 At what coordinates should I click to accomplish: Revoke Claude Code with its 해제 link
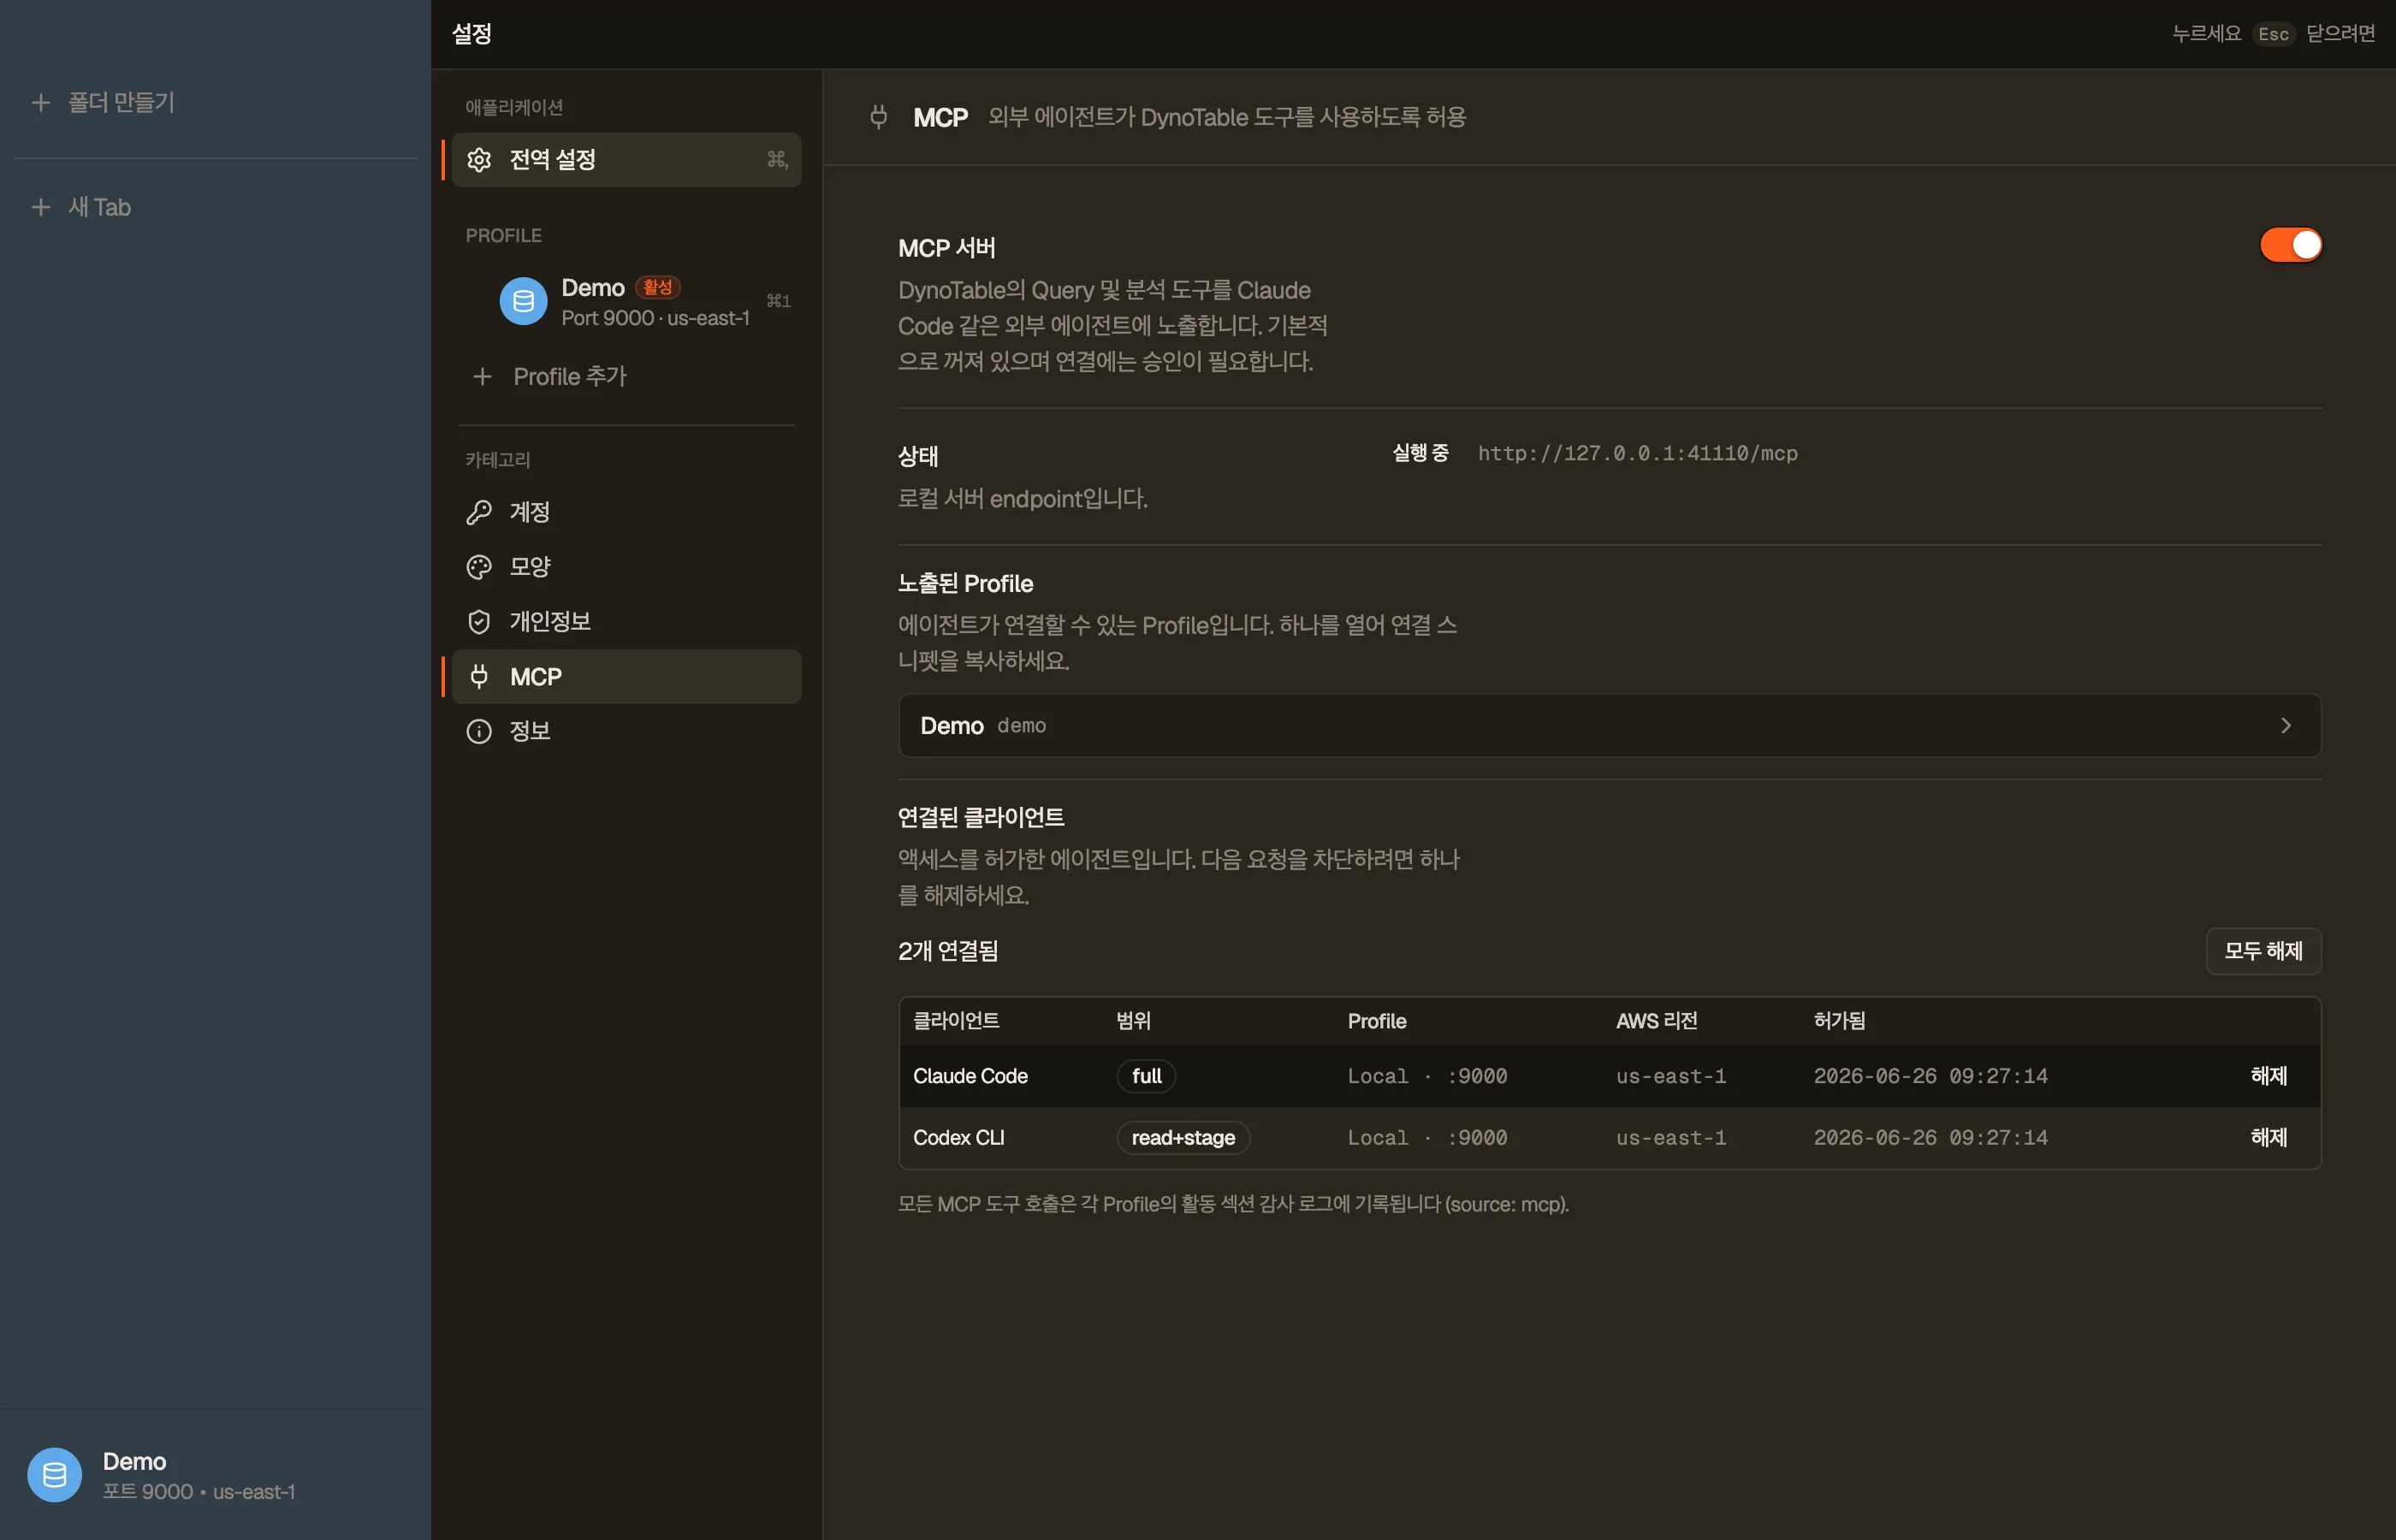(x=2268, y=1076)
